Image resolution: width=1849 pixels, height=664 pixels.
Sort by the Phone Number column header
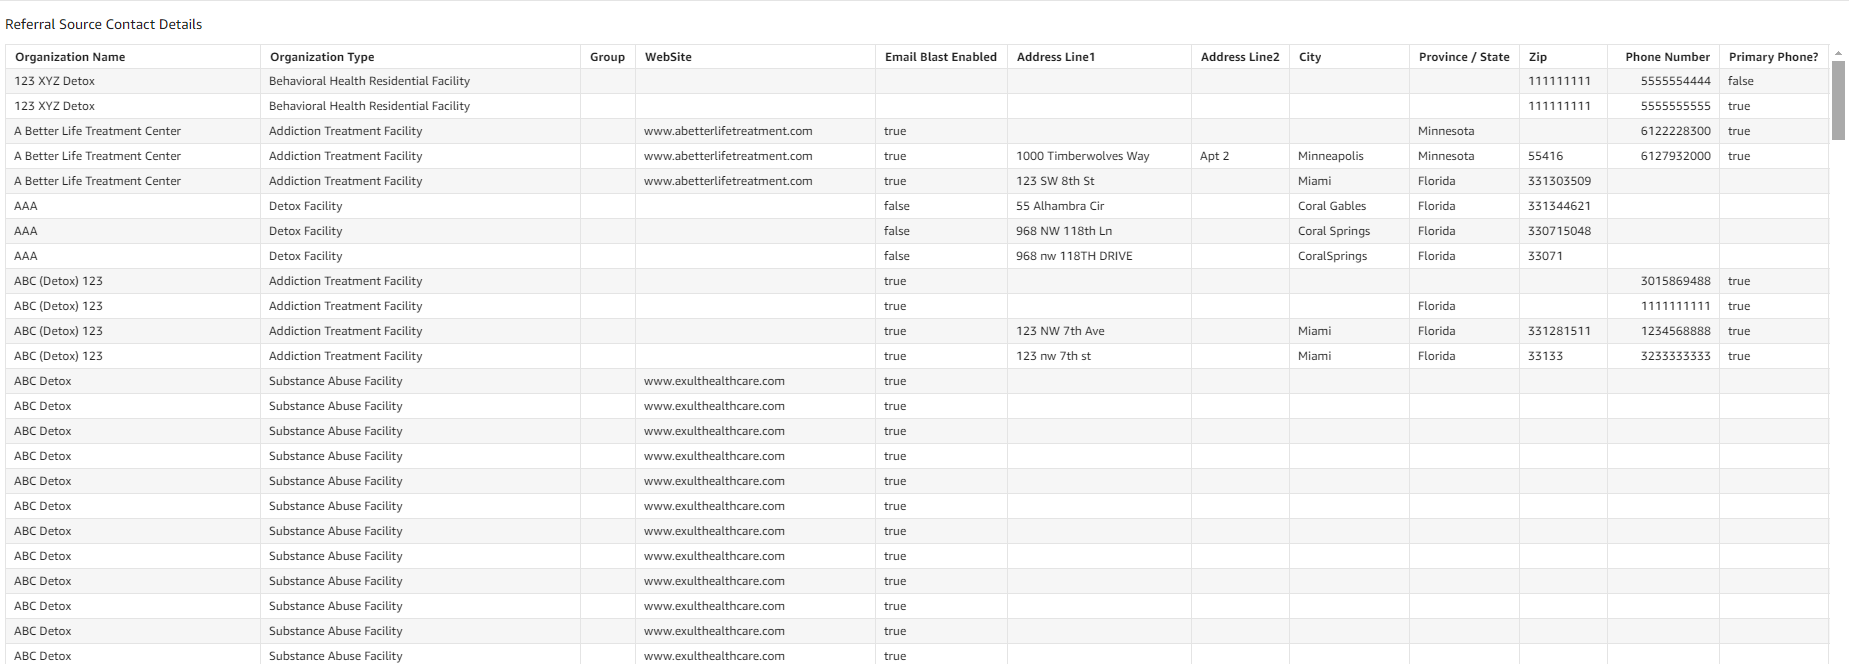[1667, 57]
